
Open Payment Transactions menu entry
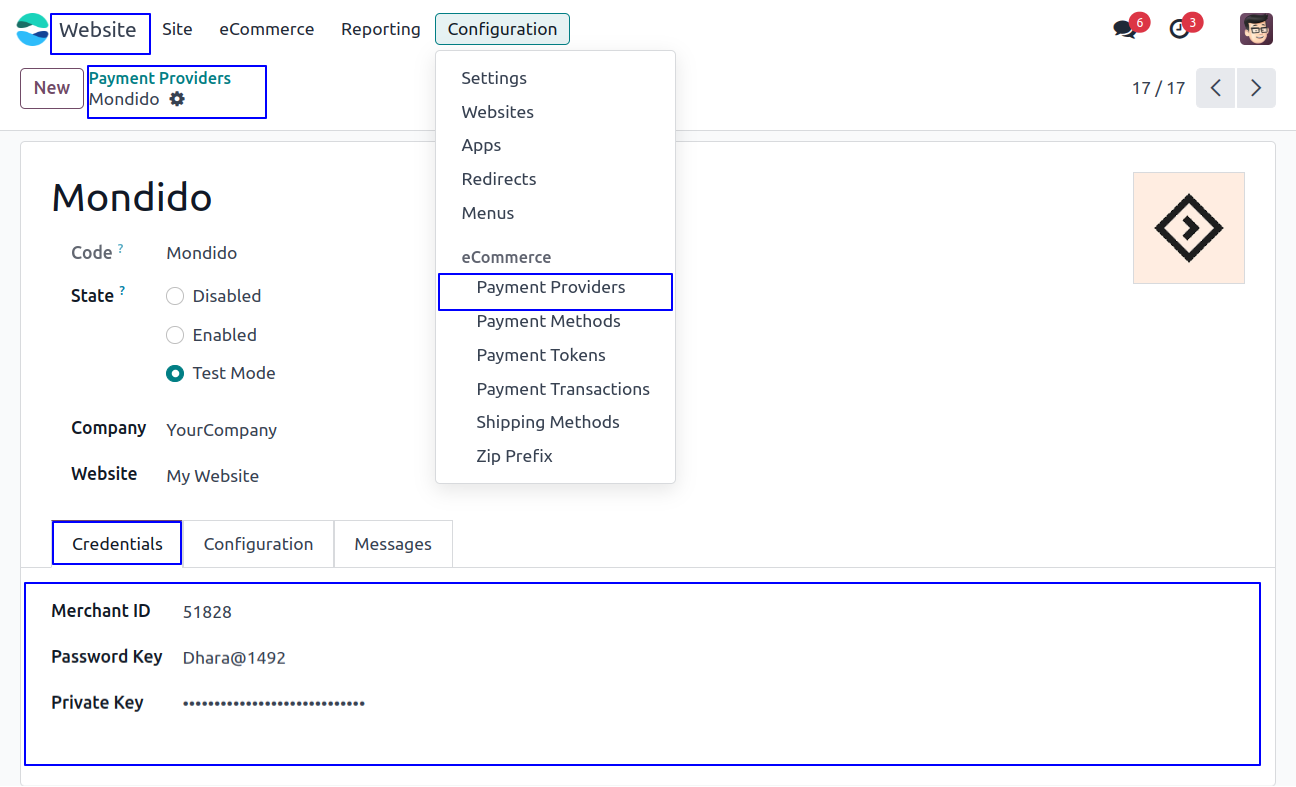[x=563, y=389]
